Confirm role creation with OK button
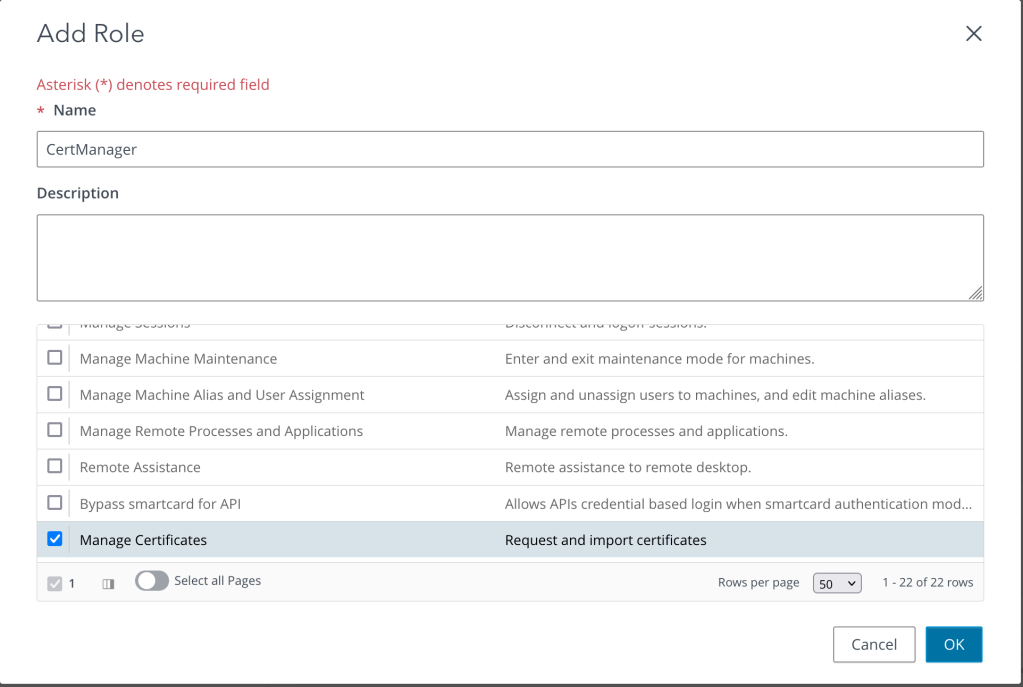This screenshot has height=687, width=1023. pos(953,644)
